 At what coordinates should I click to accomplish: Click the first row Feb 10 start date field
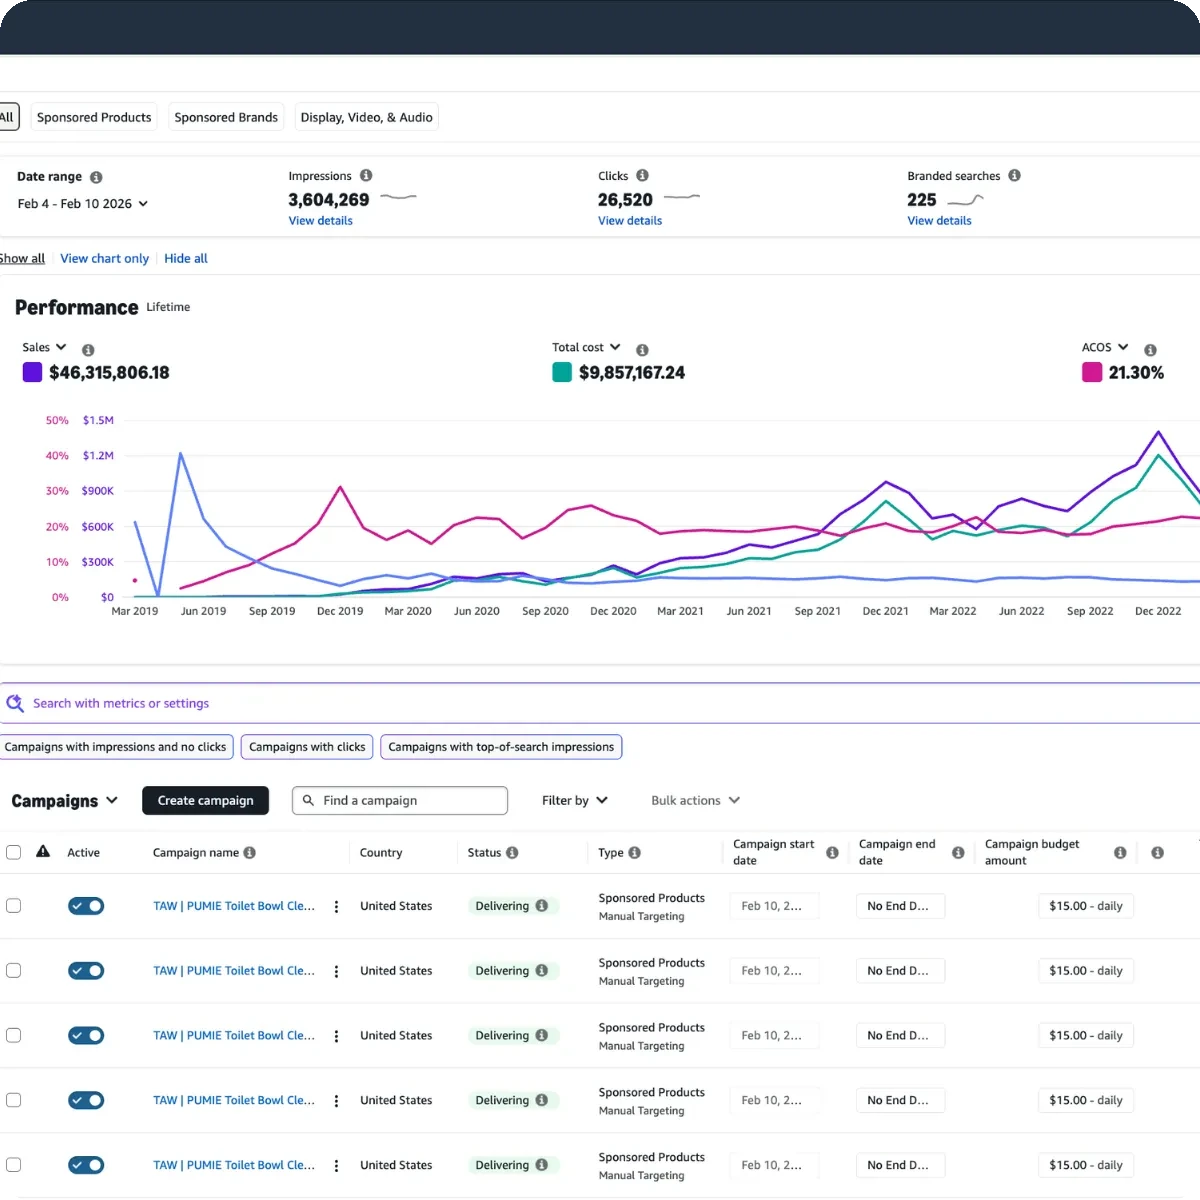point(775,906)
